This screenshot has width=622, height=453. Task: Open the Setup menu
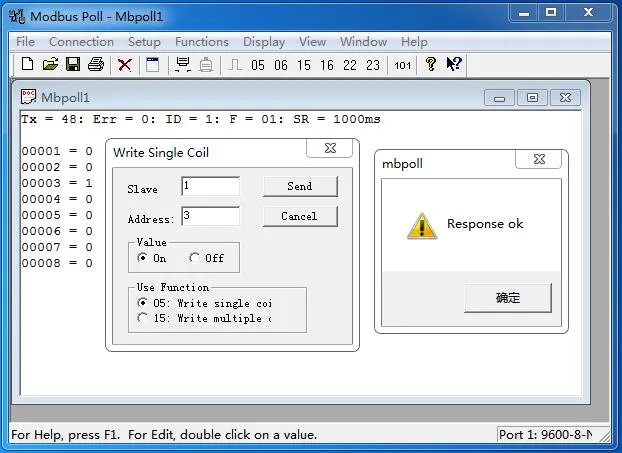coord(144,42)
